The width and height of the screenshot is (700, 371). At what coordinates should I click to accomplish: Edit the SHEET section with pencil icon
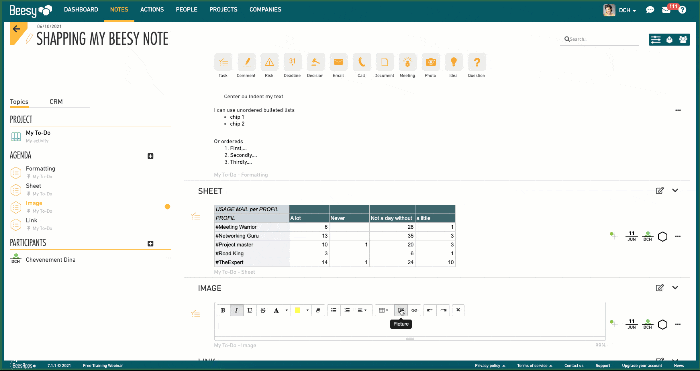659,191
